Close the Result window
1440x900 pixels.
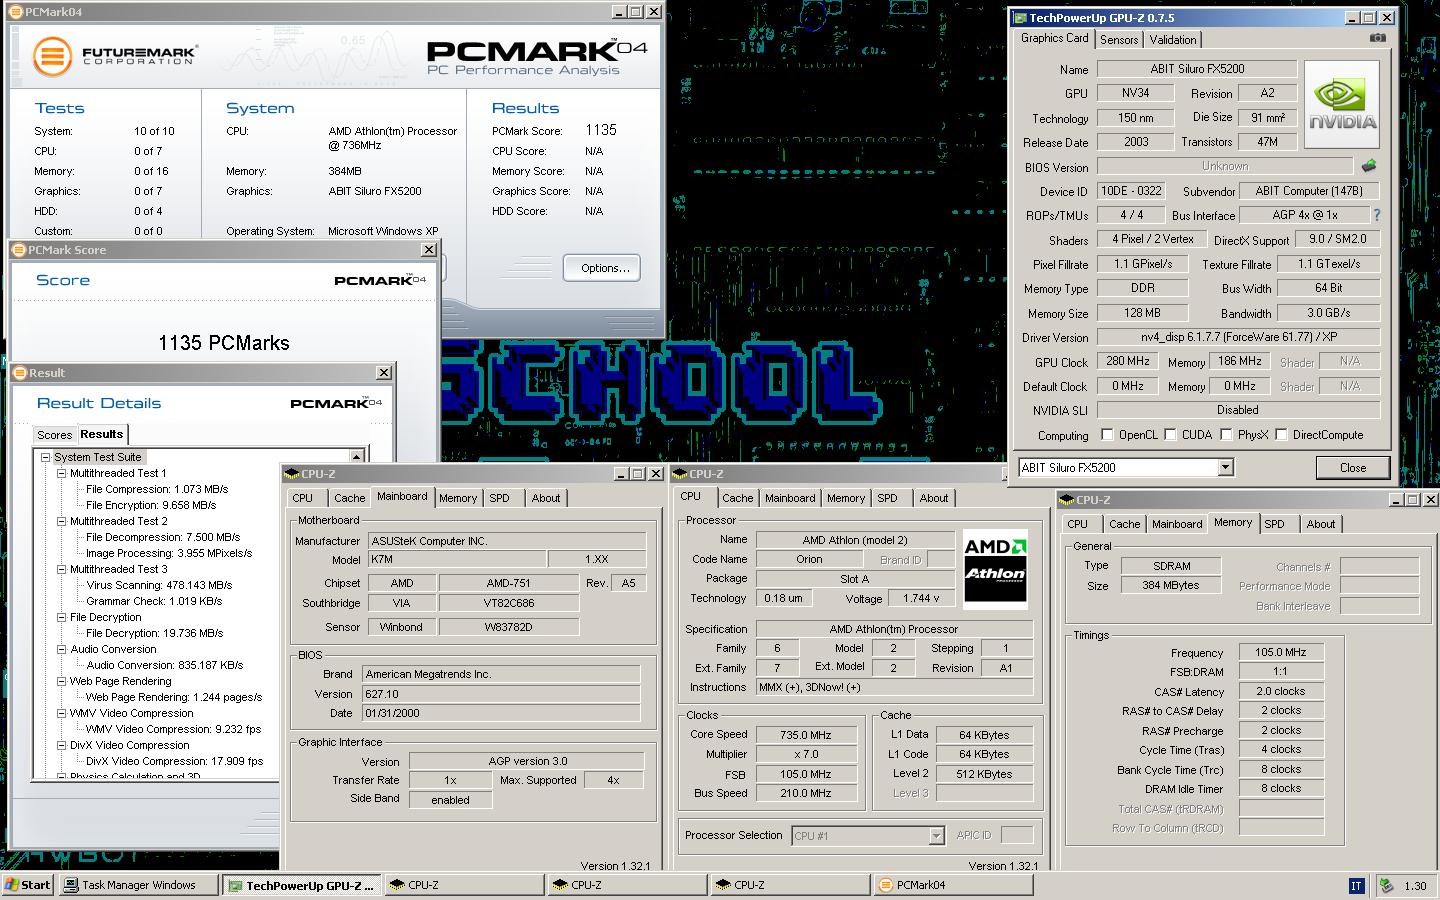click(x=384, y=373)
